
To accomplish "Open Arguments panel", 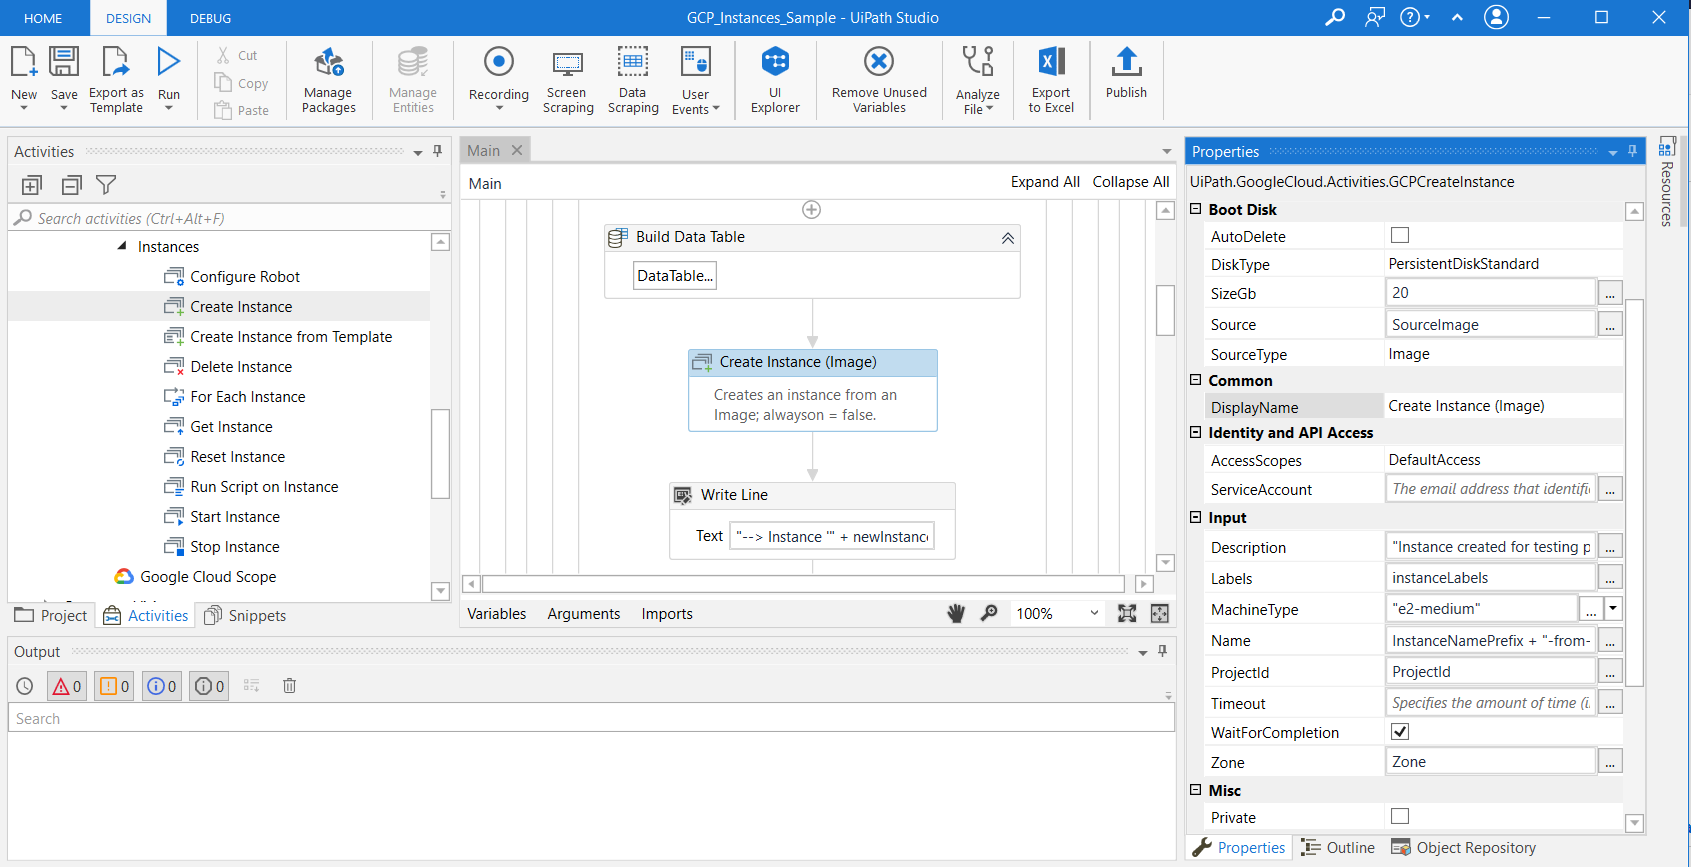I will point(584,614).
